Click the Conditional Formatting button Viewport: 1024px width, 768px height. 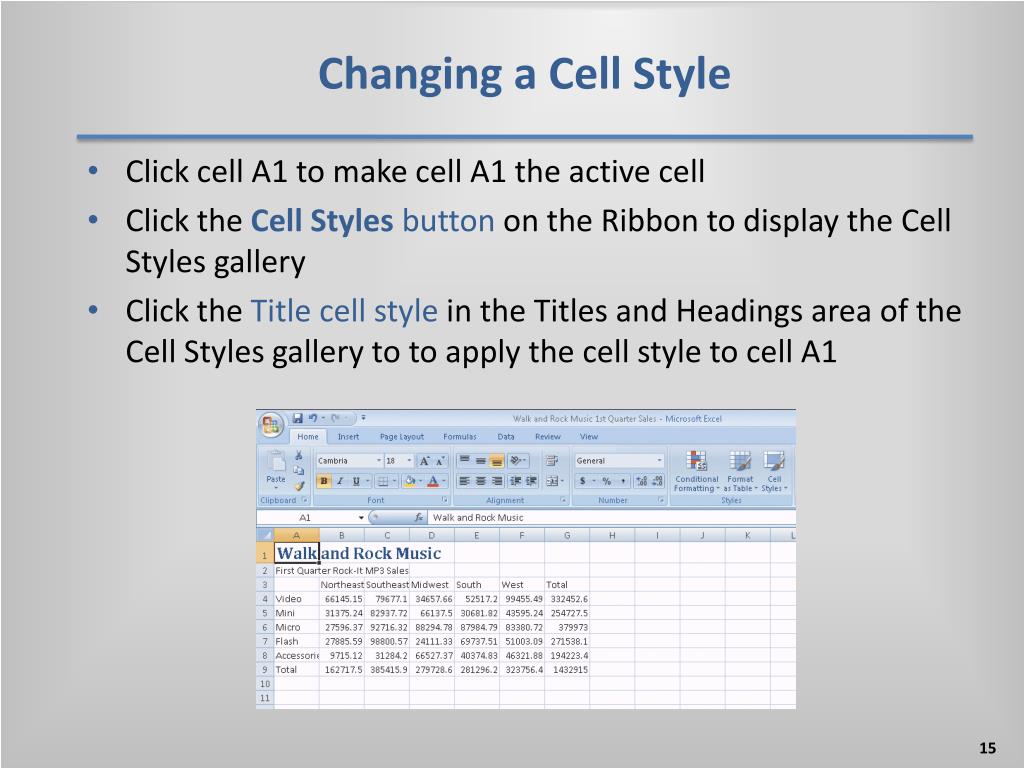click(696, 471)
